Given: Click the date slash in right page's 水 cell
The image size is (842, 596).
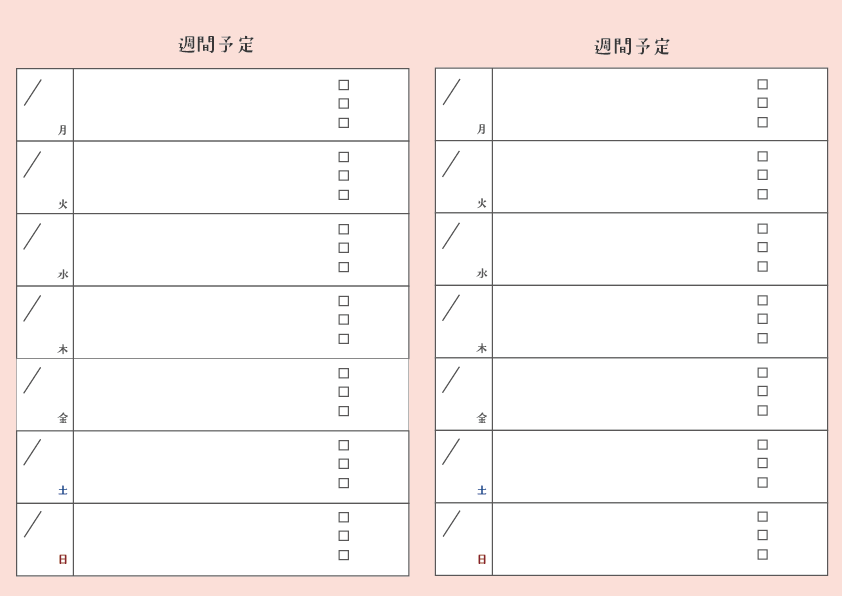Looking at the screenshot, I should click(x=452, y=236).
